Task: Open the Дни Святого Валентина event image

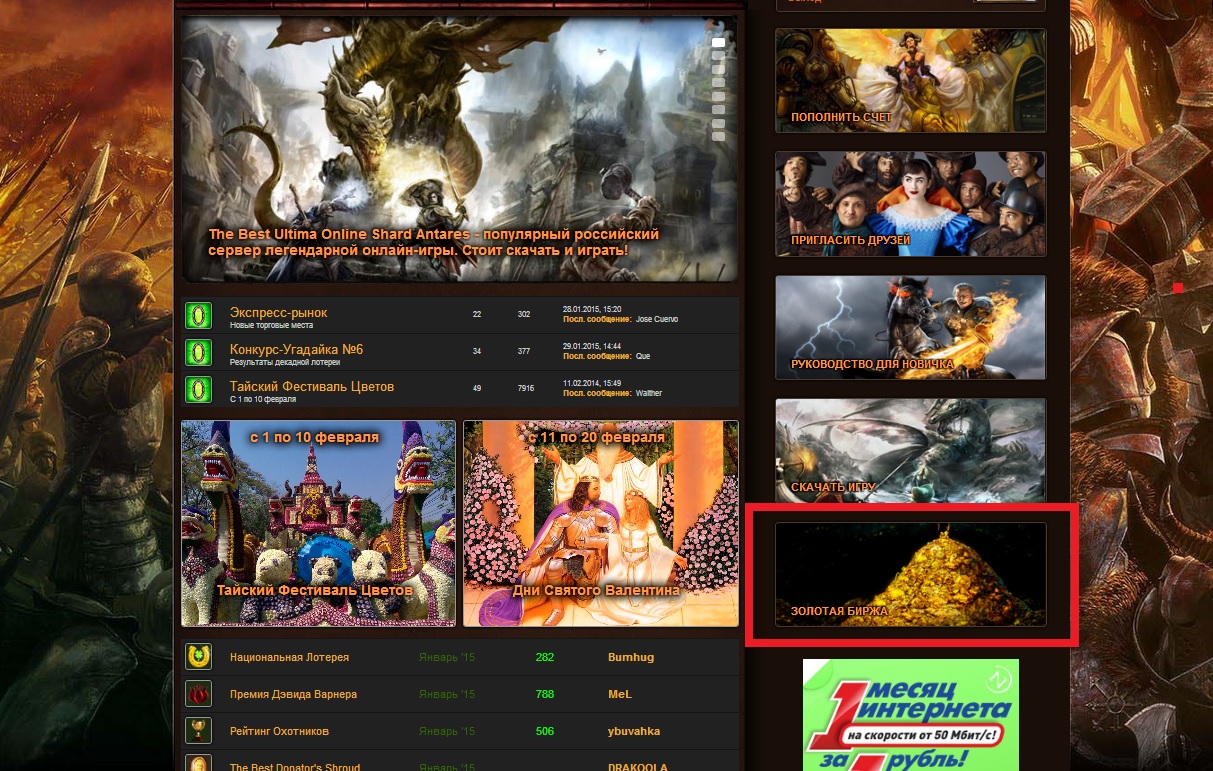Action: [x=601, y=523]
